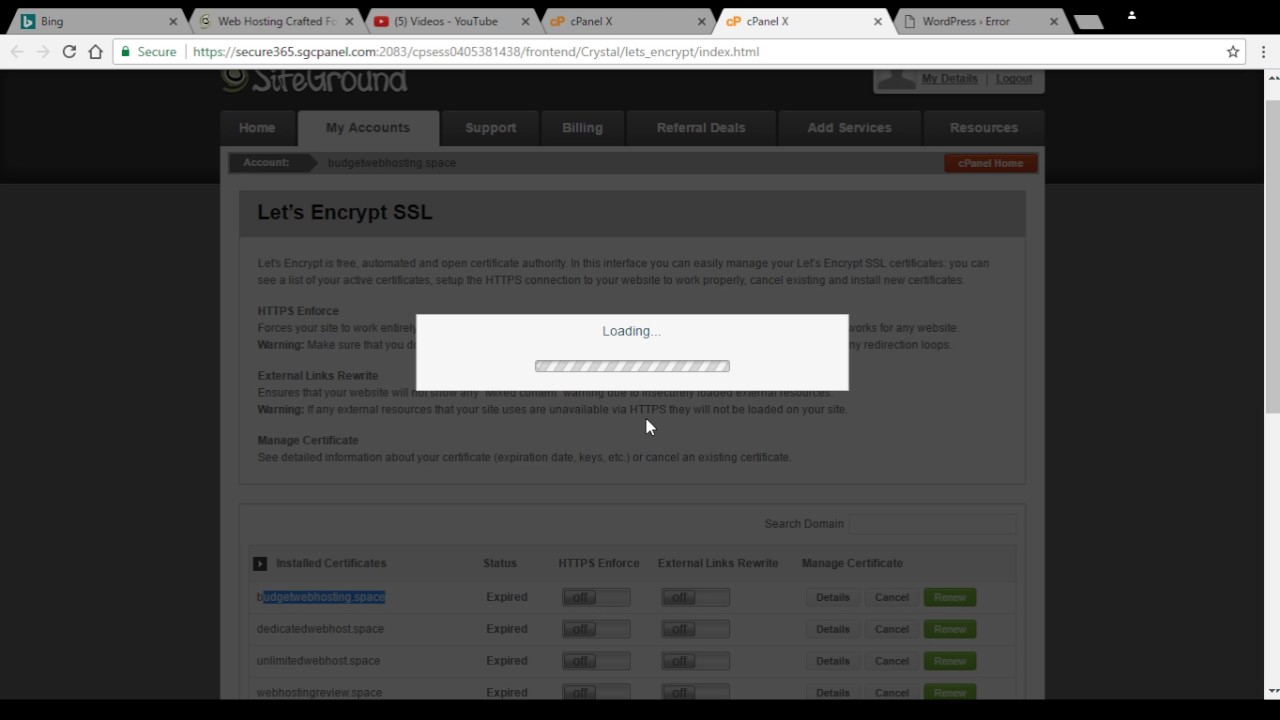Cancel the budgetwebhosting.space certificate
The width and height of the screenshot is (1280, 720).
[891, 598]
